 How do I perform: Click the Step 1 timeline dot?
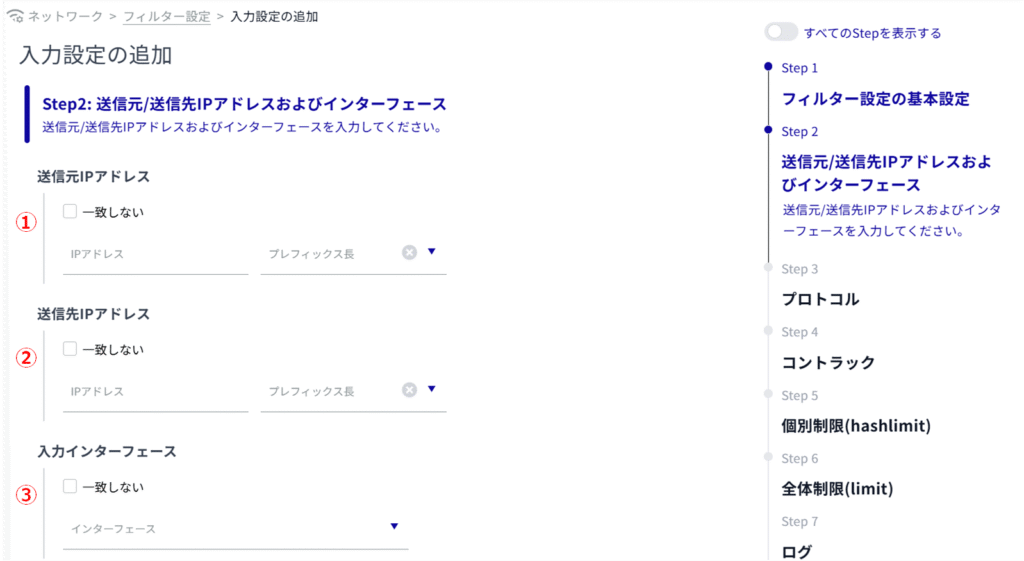pyautogui.click(x=768, y=67)
